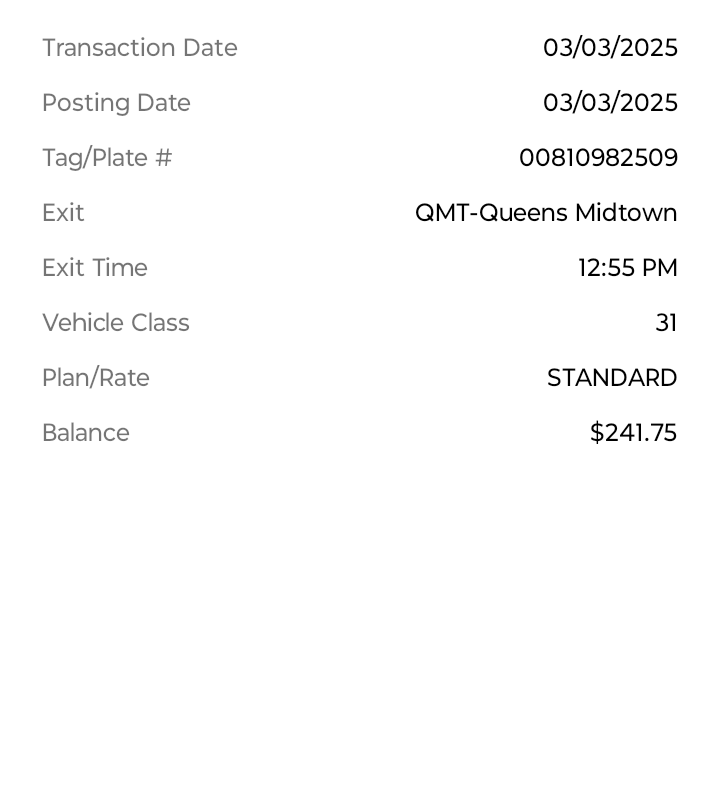Click the Exit label
The width and height of the screenshot is (720, 800).
pyautogui.click(x=63, y=213)
